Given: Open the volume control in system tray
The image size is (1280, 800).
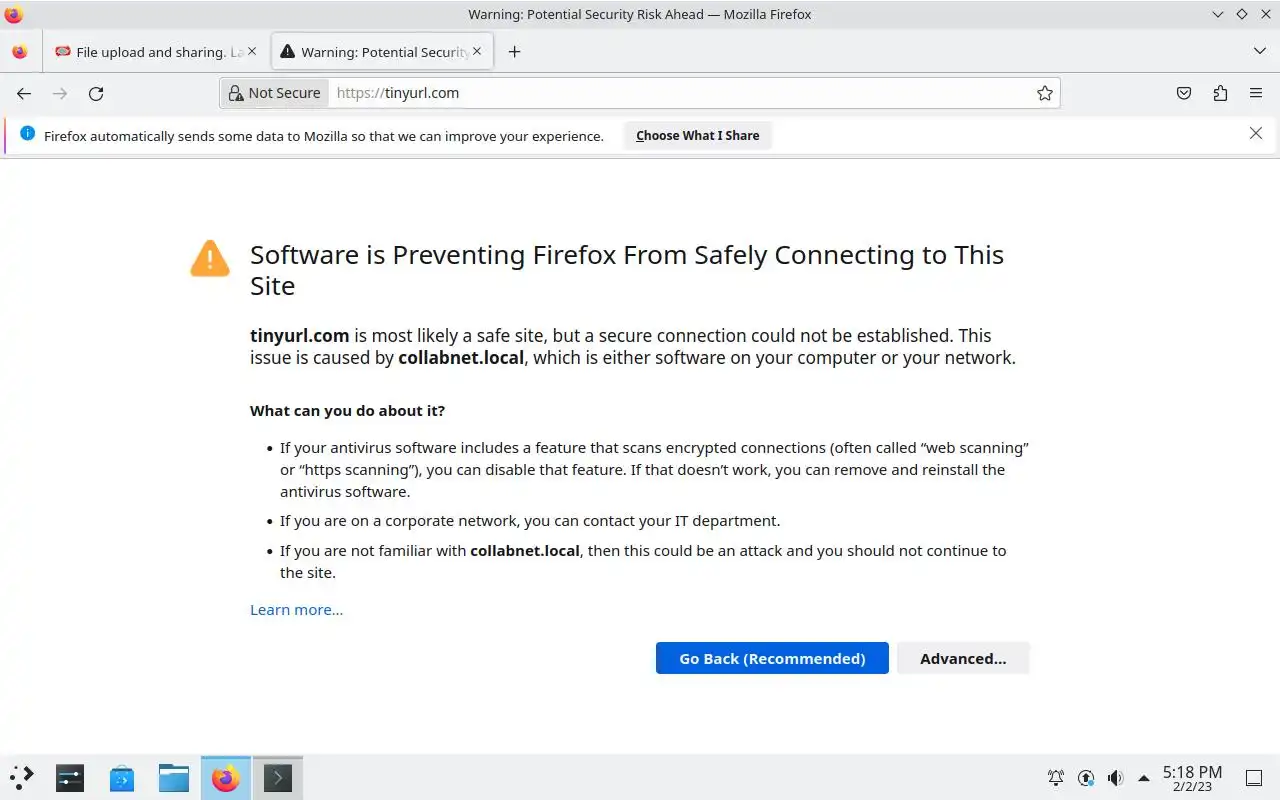Looking at the screenshot, I should [1115, 778].
